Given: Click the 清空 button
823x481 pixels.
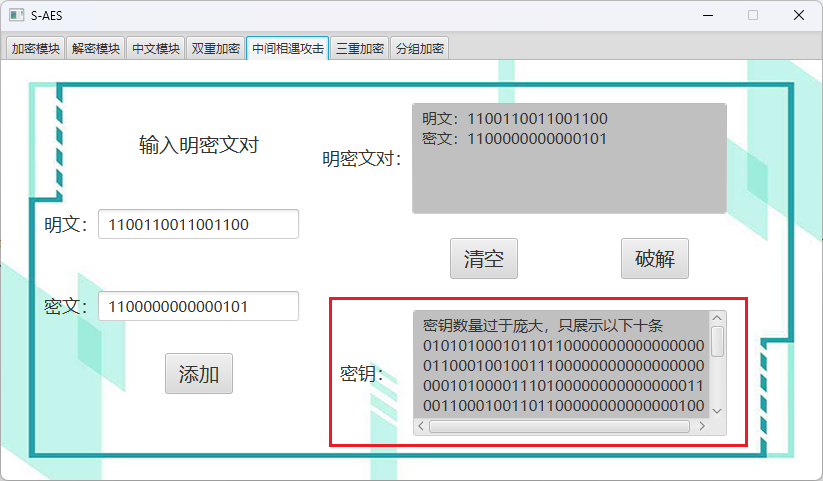Looking at the screenshot, I should tap(484, 259).
